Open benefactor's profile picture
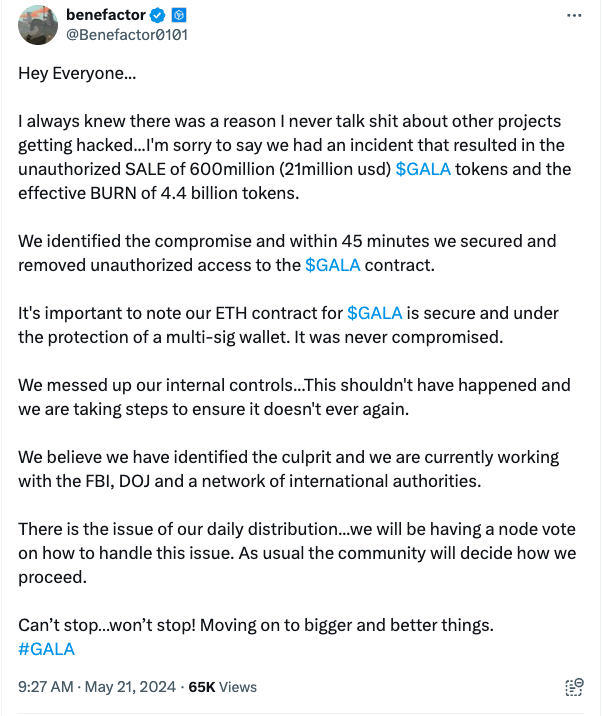Screen dimensions: 602x716 tap(37, 25)
